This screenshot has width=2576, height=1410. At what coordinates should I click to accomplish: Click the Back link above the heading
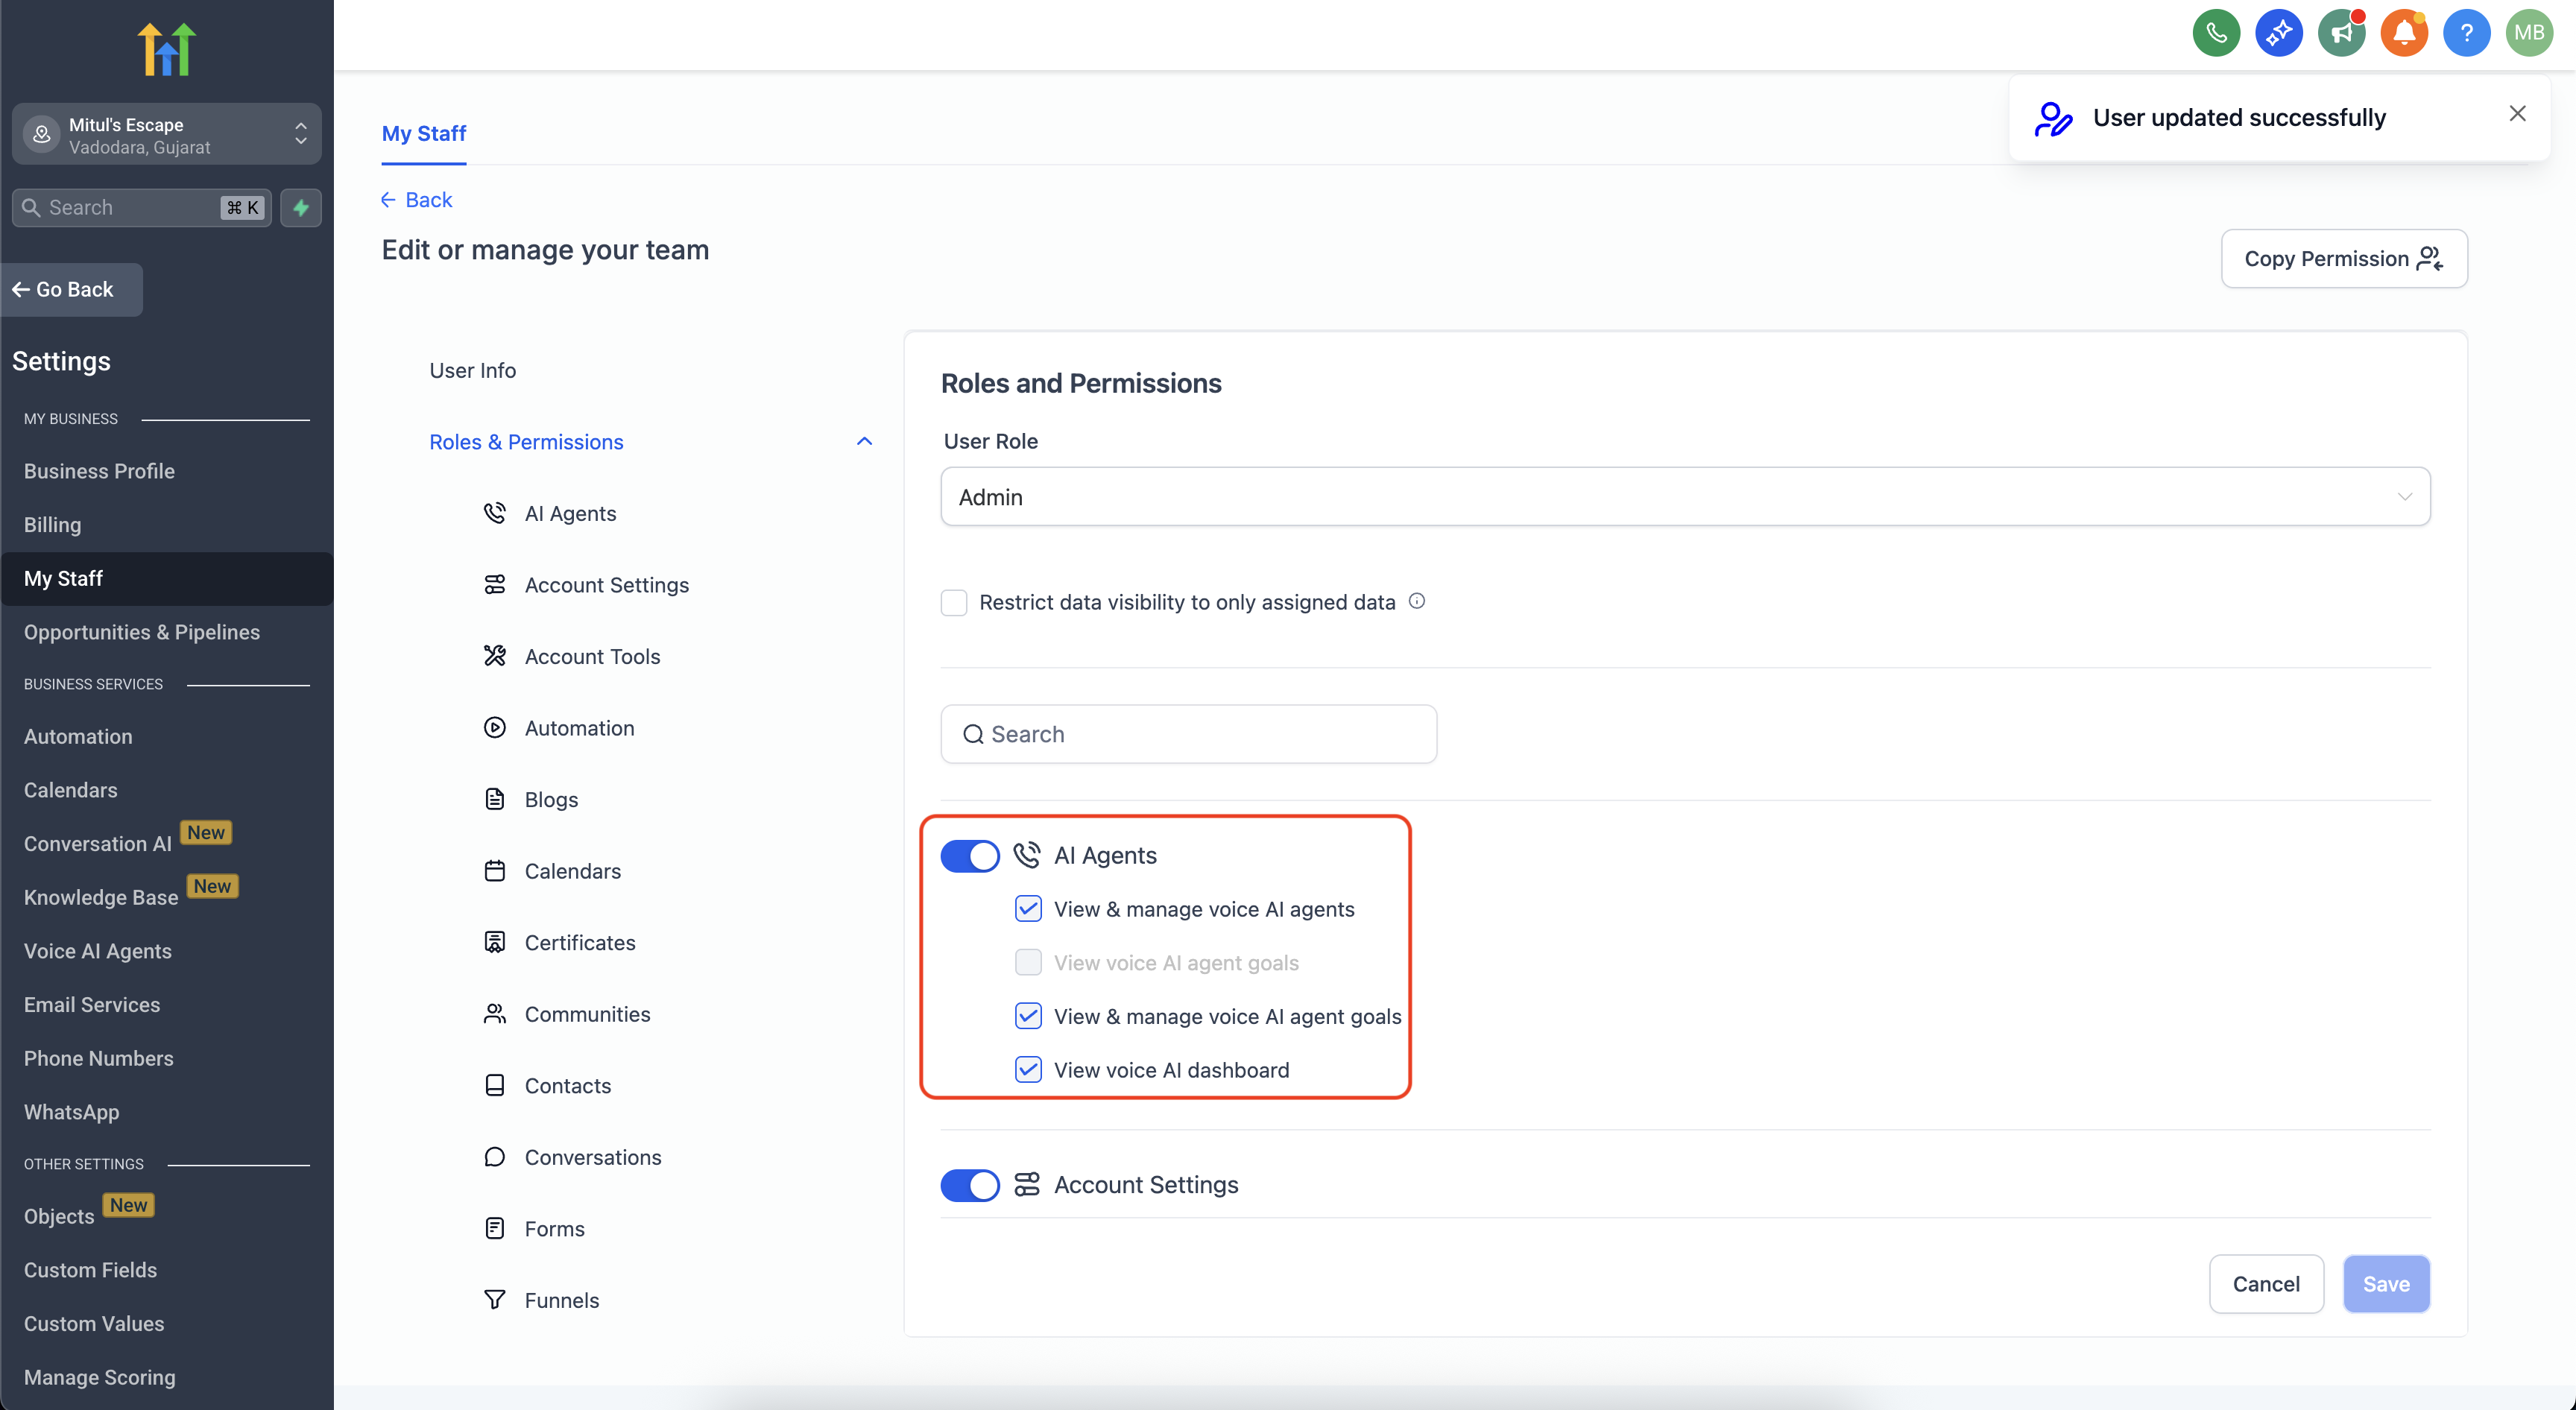click(417, 200)
